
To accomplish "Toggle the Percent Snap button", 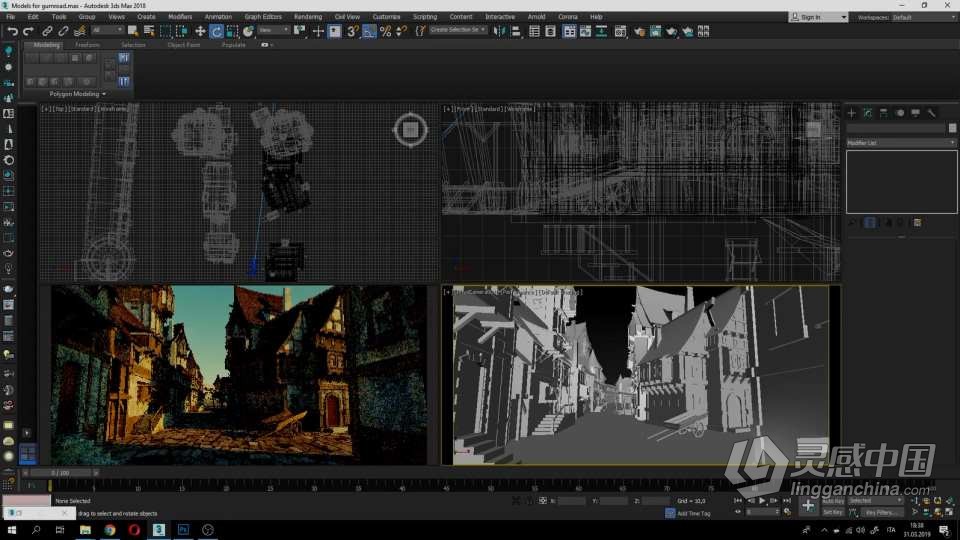I will click(x=386, y=31).
